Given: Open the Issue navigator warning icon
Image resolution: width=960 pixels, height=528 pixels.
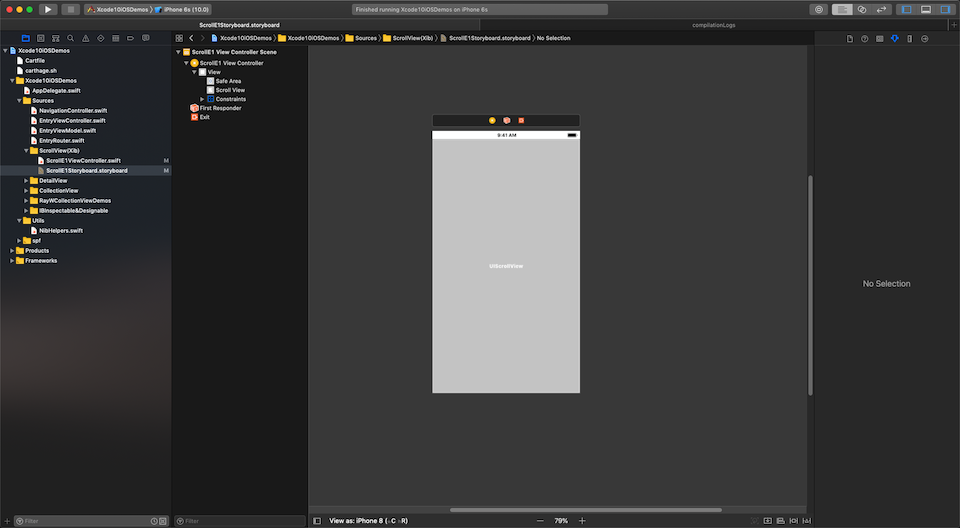Looking at the screenshot, I should pyautogui.click(x=84, y=38).
